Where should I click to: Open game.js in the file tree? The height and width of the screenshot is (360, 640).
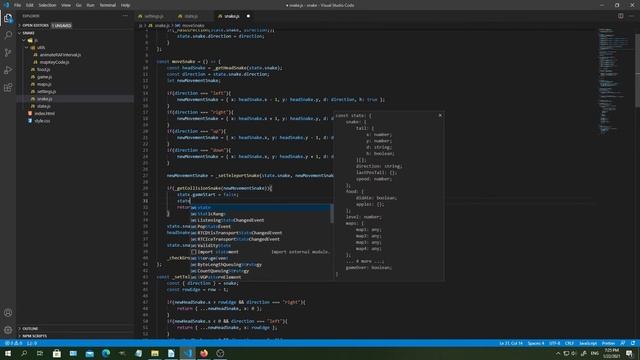(44, 77)
